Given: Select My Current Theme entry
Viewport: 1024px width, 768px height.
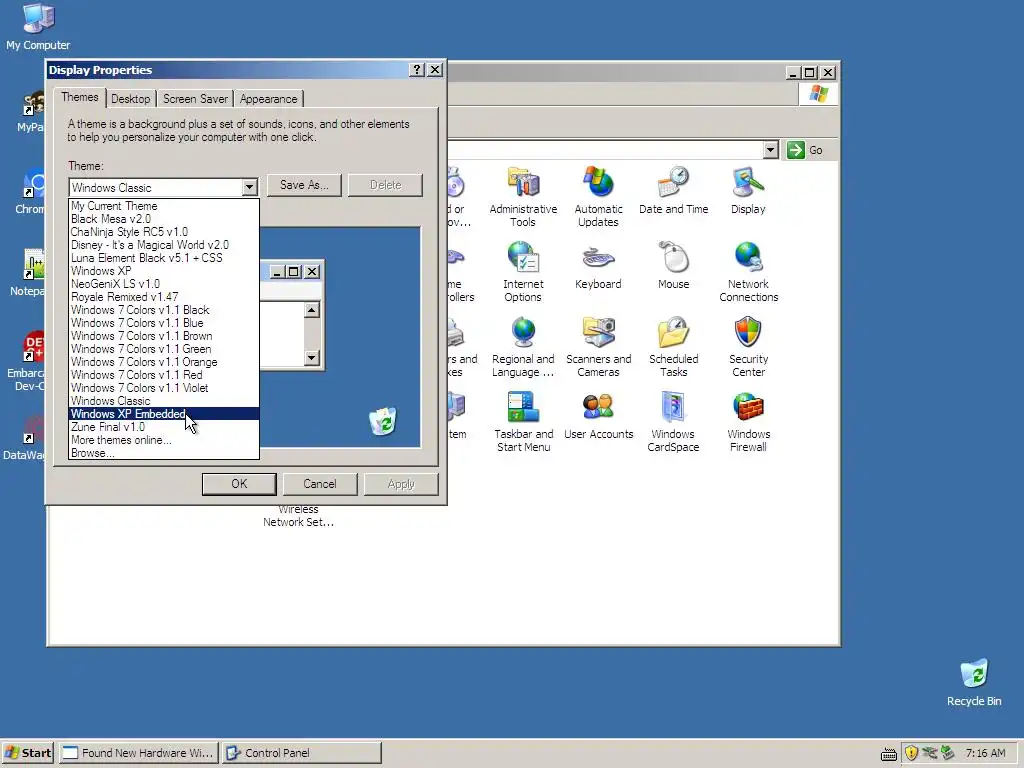Looking at the screenshot, I should point(164,206).
